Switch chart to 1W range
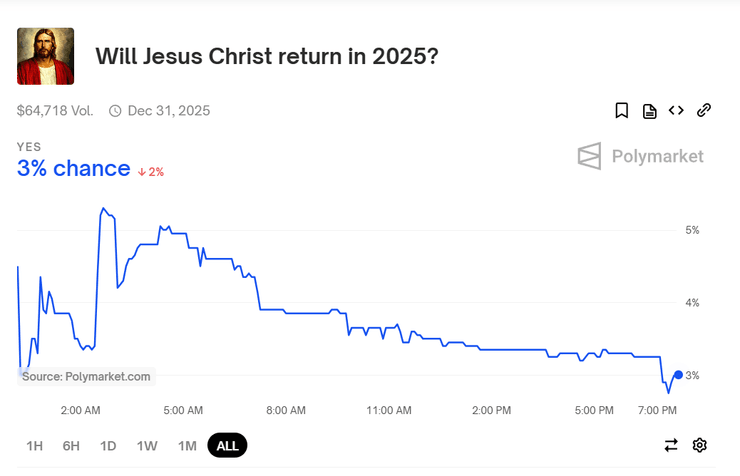The image size is (740, 476). 147,446
